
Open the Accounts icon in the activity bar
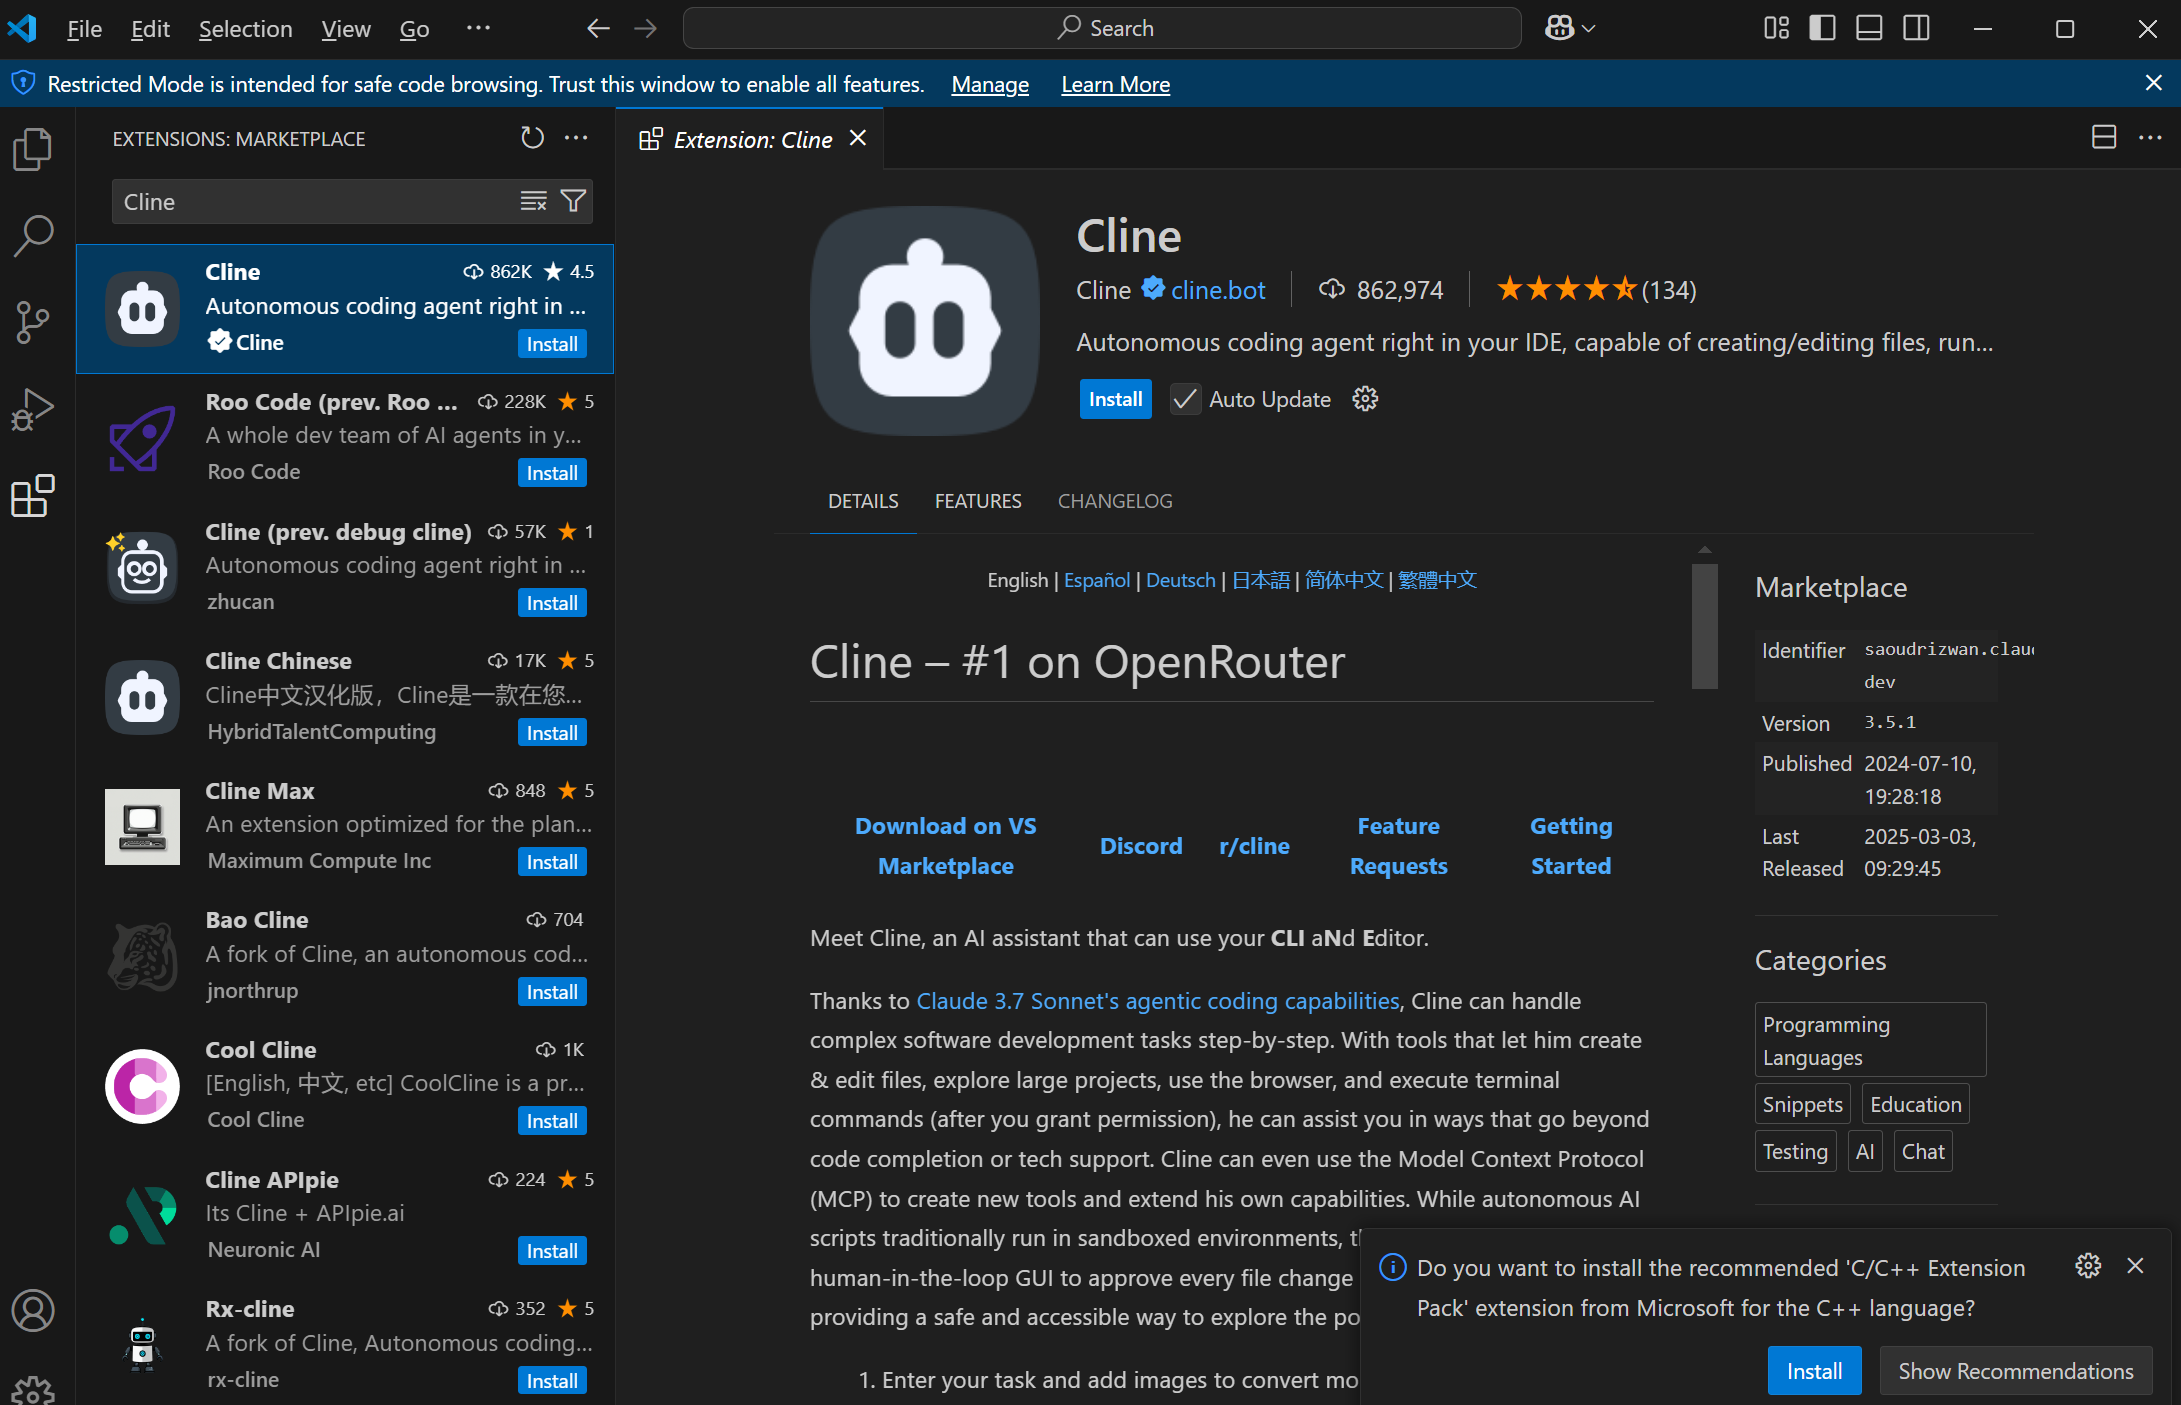[x=33, y=1310]
